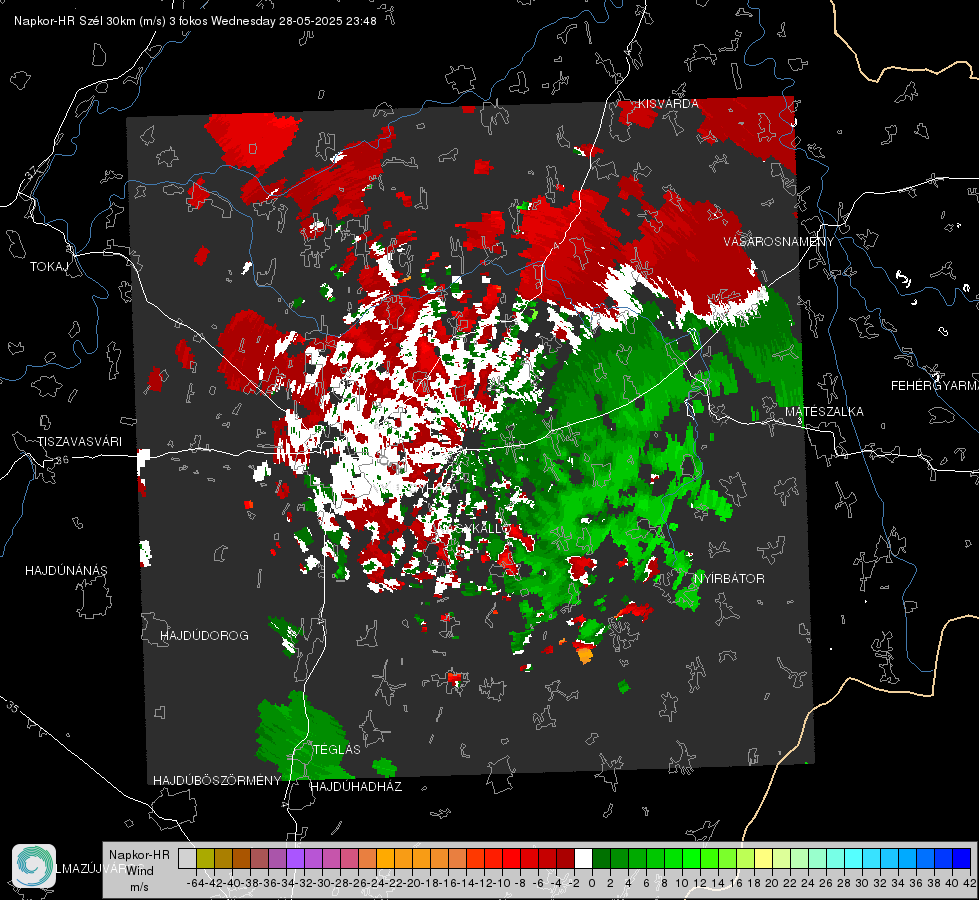Pick the bright green legend swatch between 10 and 12
979x900 pixels.
[691, 858]
